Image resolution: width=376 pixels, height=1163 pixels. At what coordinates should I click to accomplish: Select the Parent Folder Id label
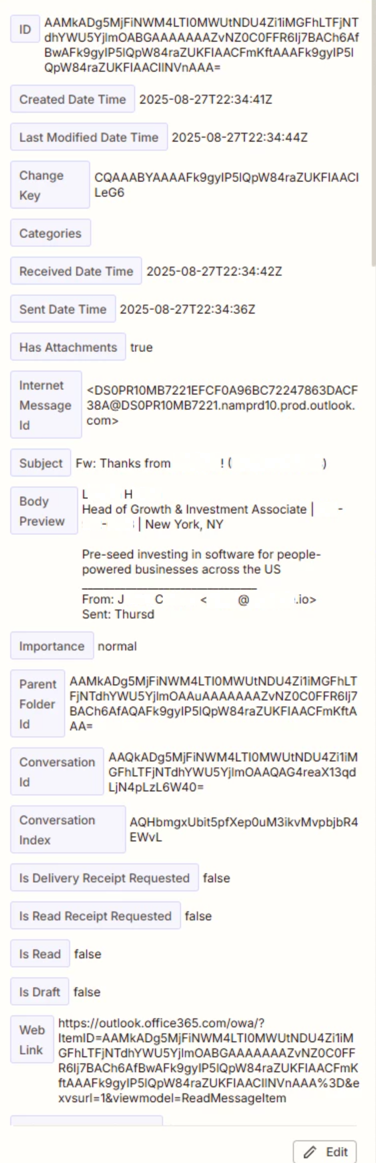(x=38, y=704)
